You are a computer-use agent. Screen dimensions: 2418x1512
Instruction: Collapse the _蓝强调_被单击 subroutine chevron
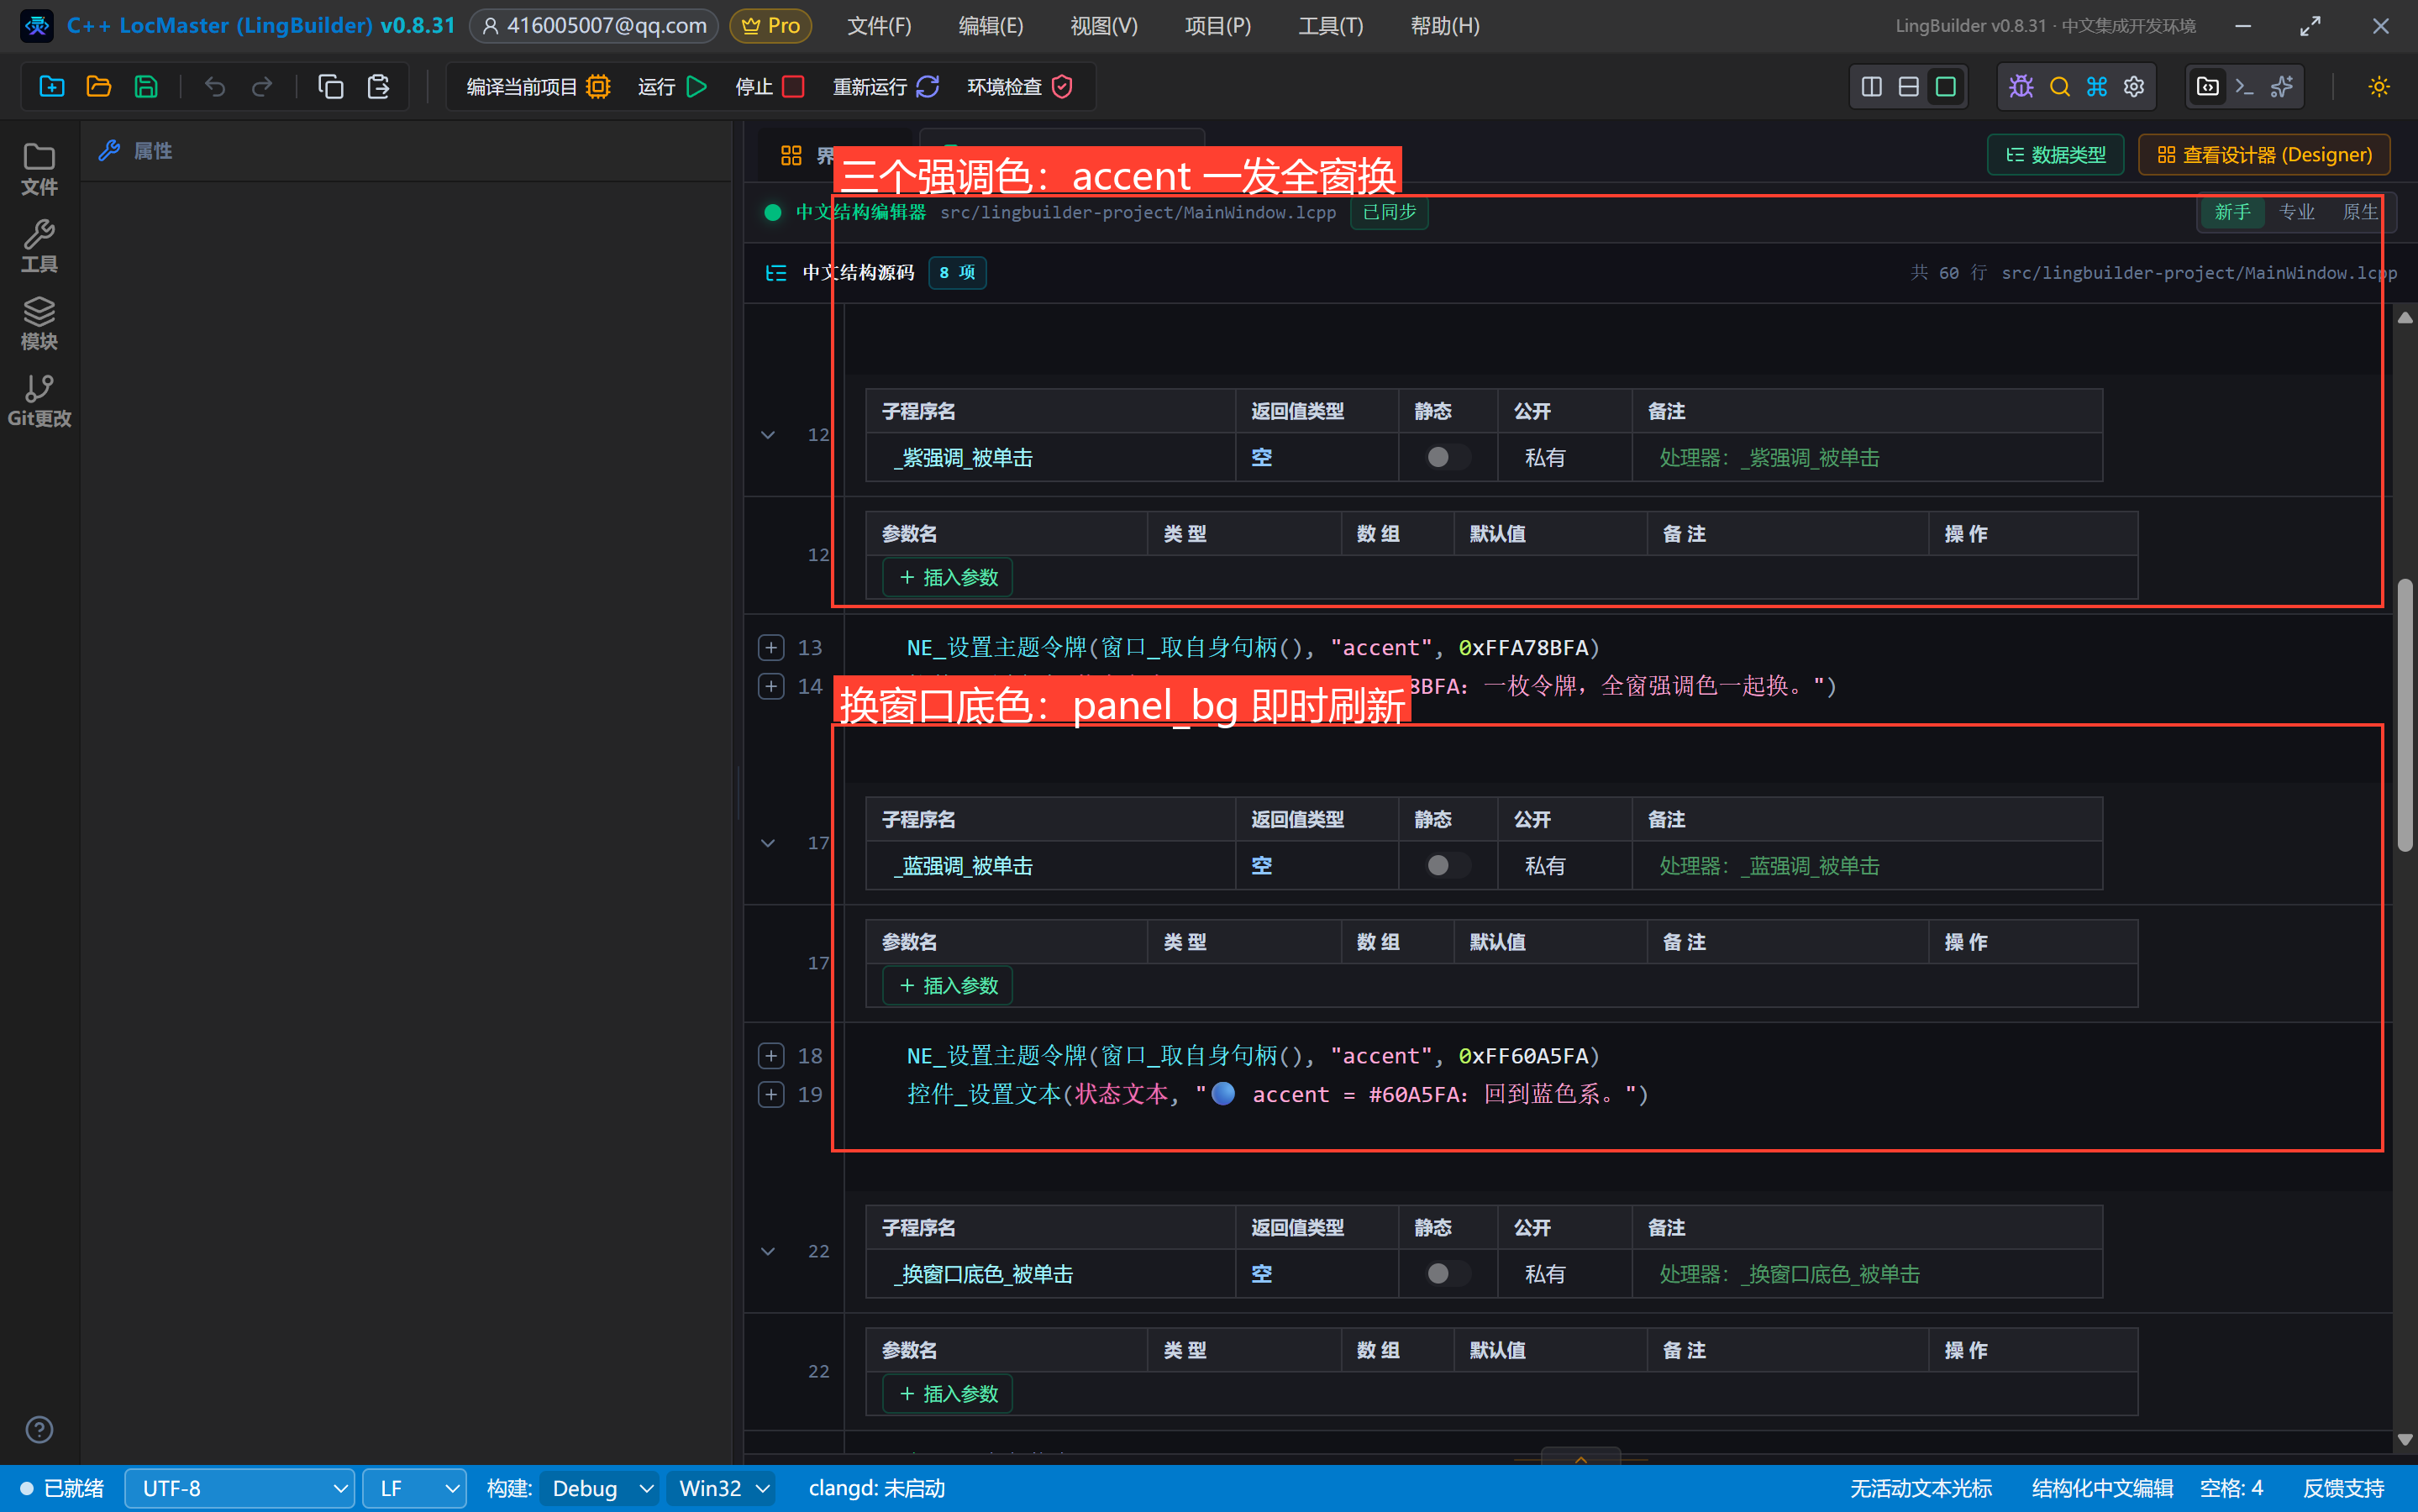pos(768,843)
